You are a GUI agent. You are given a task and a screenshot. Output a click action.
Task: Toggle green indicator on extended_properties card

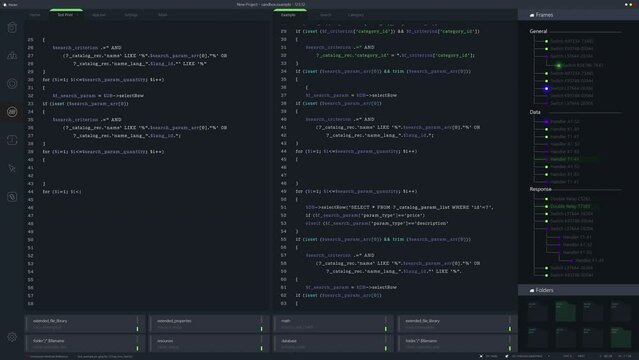tap(262, 329)
